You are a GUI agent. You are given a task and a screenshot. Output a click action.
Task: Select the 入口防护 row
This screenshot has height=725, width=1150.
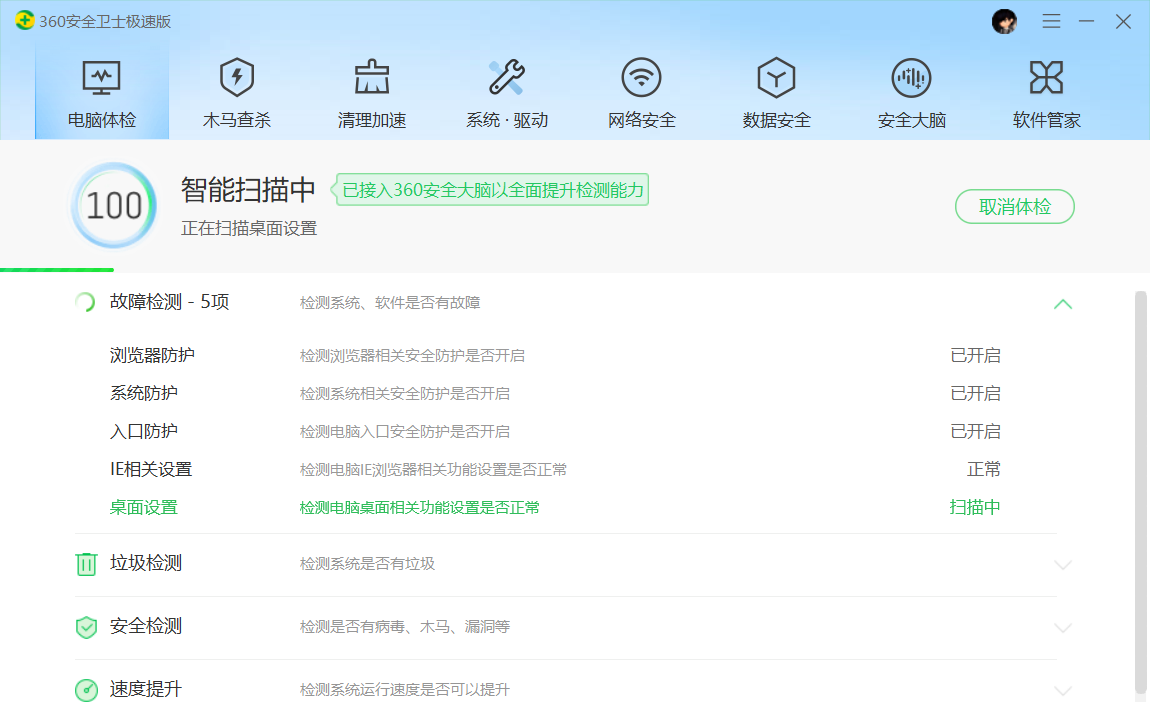point(554,432)
